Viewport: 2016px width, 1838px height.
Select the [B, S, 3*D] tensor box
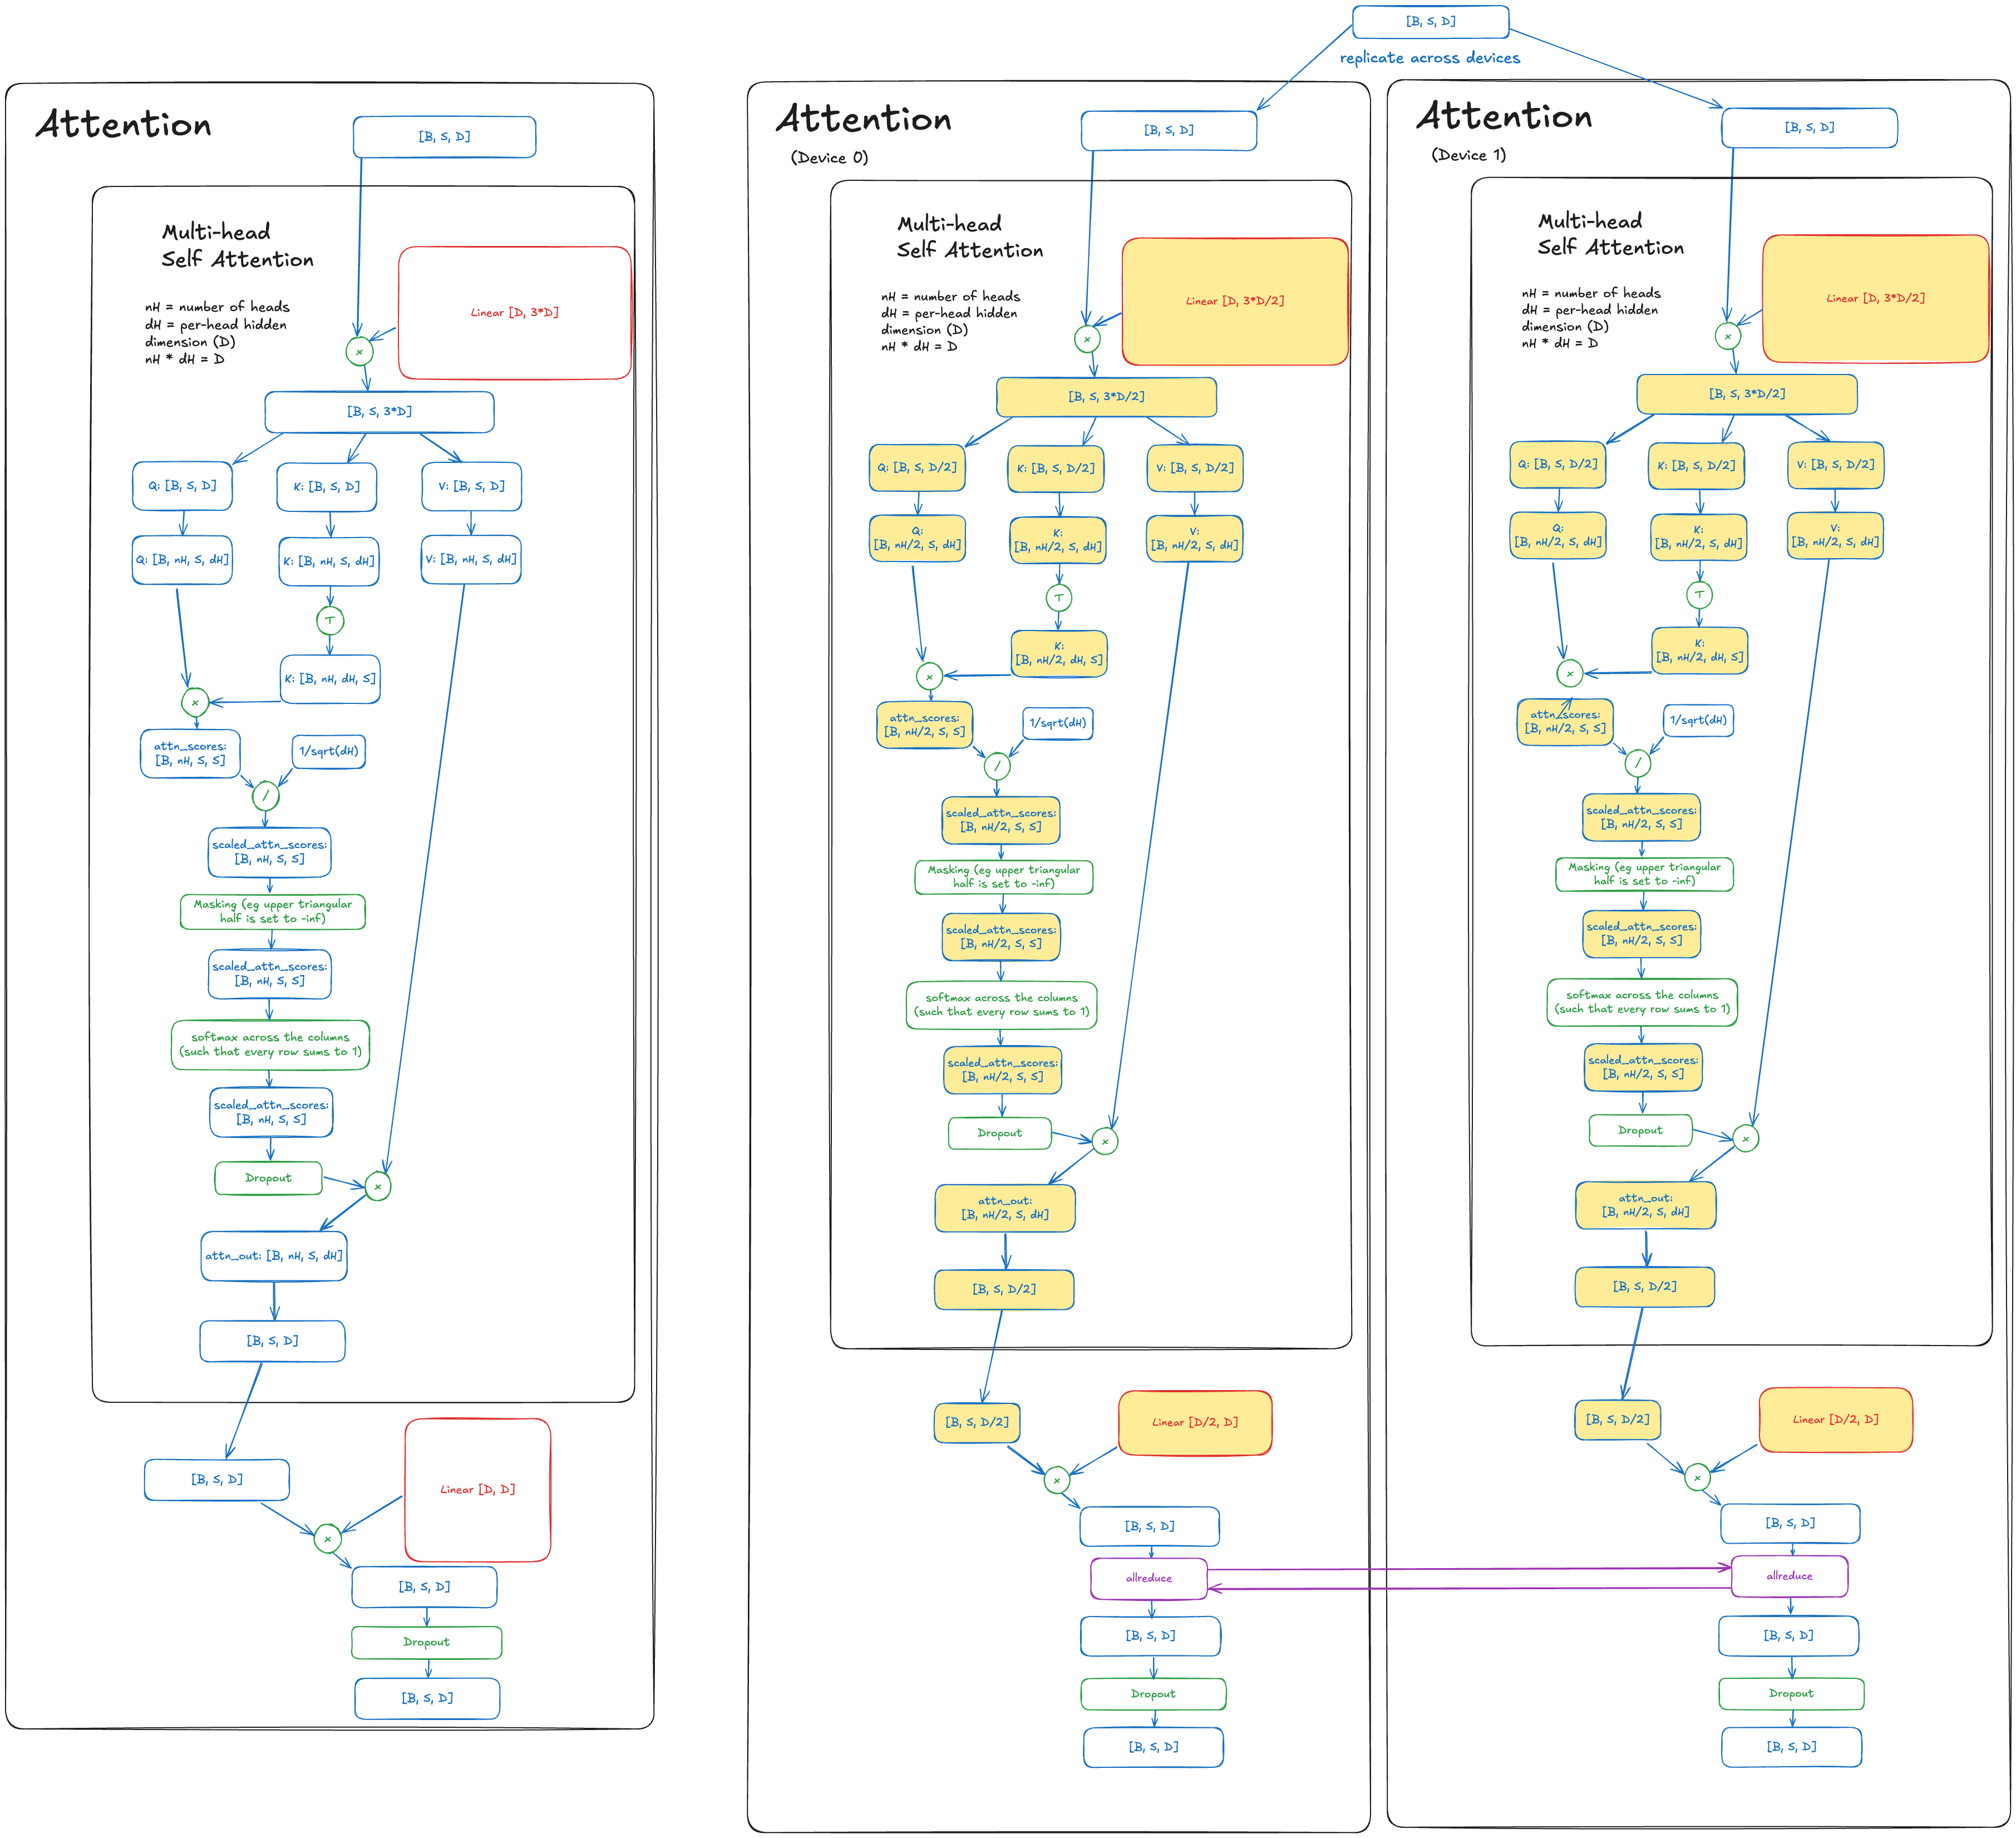click(379, 411)
